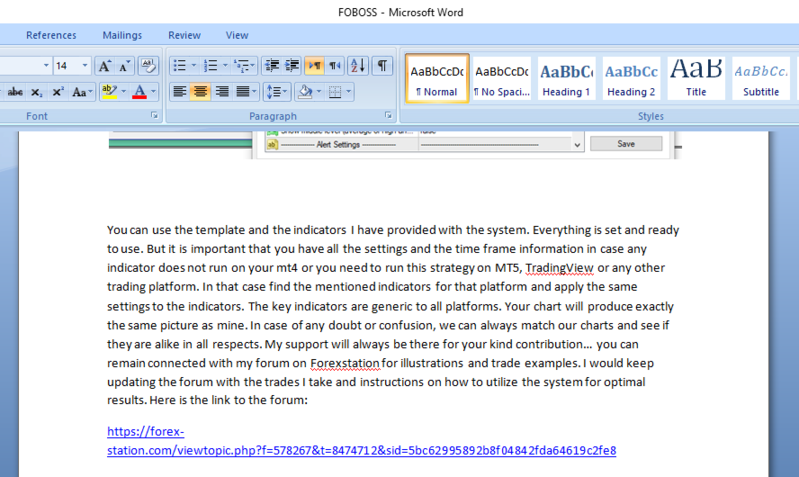Click the Save button in embedded image

pyautogui.click(x=626, y=144)
